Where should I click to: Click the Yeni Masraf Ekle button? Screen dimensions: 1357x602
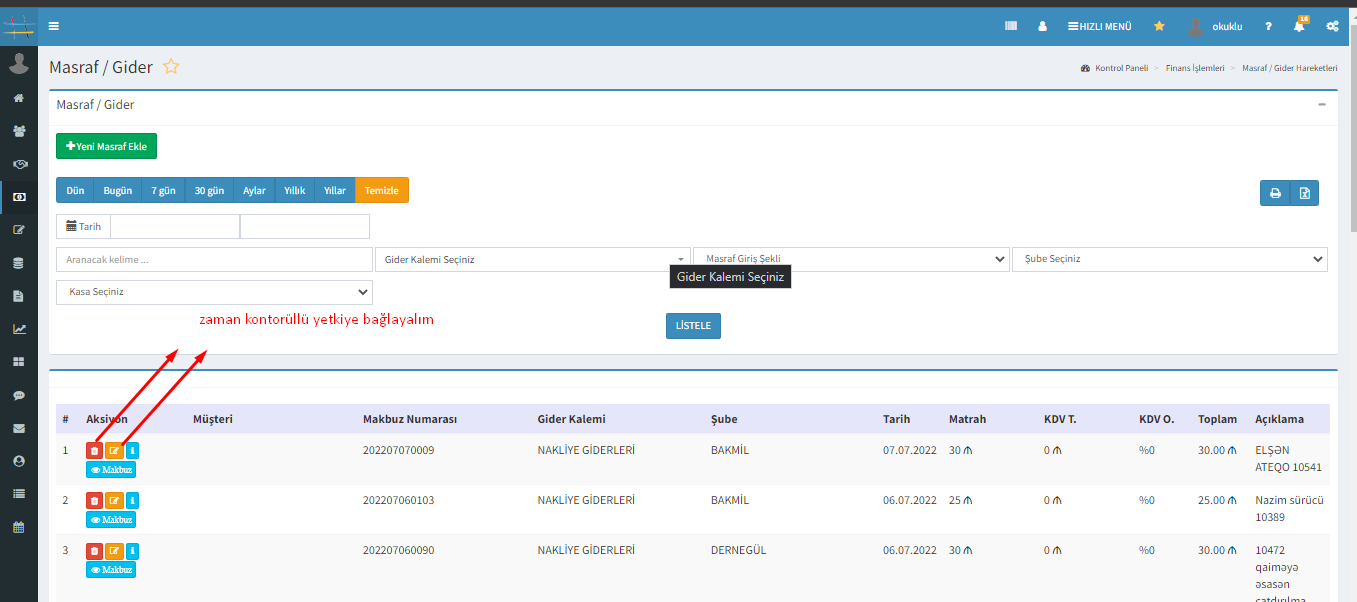(106, 146)
